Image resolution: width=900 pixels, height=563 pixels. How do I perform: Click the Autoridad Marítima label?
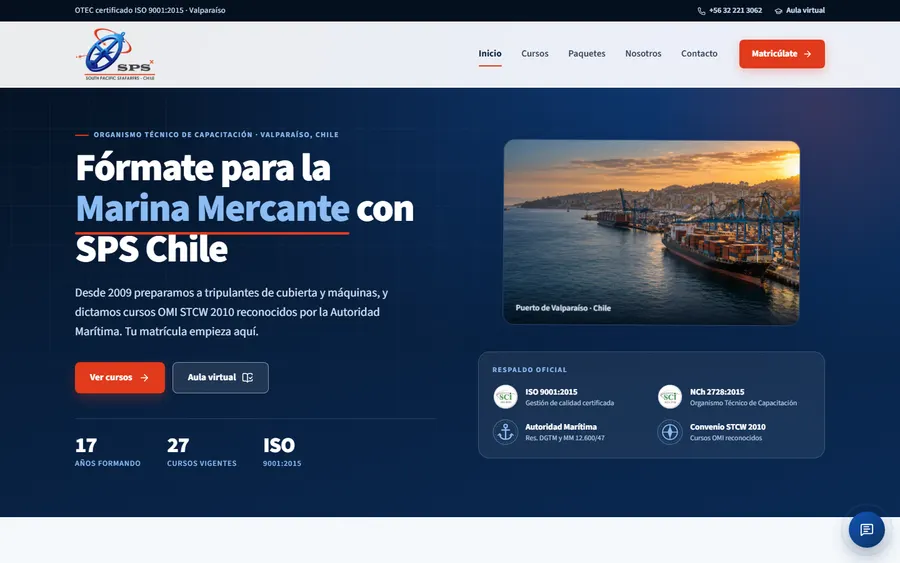pos(561,427)
